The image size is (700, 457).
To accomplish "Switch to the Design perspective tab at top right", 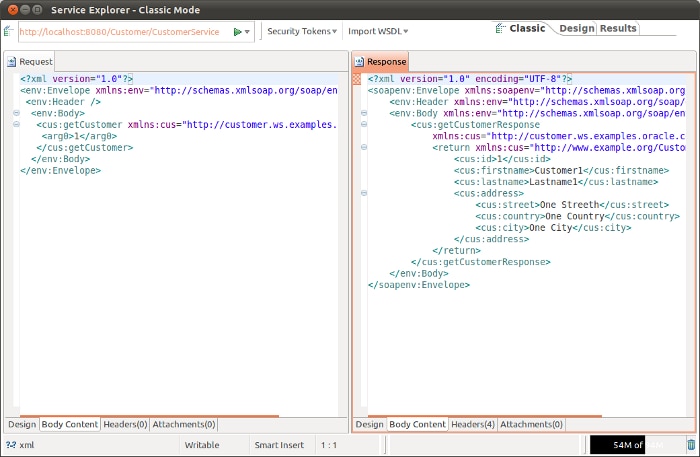I will (x=576, y=28).
